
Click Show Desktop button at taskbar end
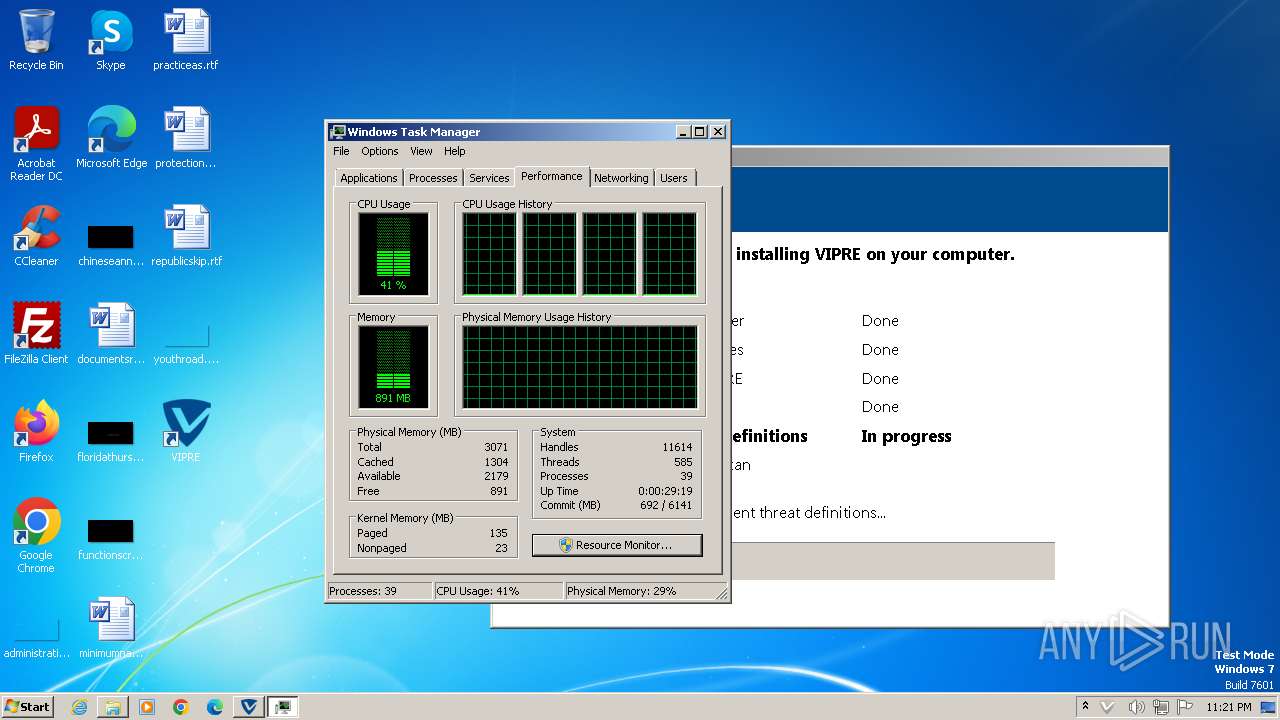click(x=1270, y=707)
